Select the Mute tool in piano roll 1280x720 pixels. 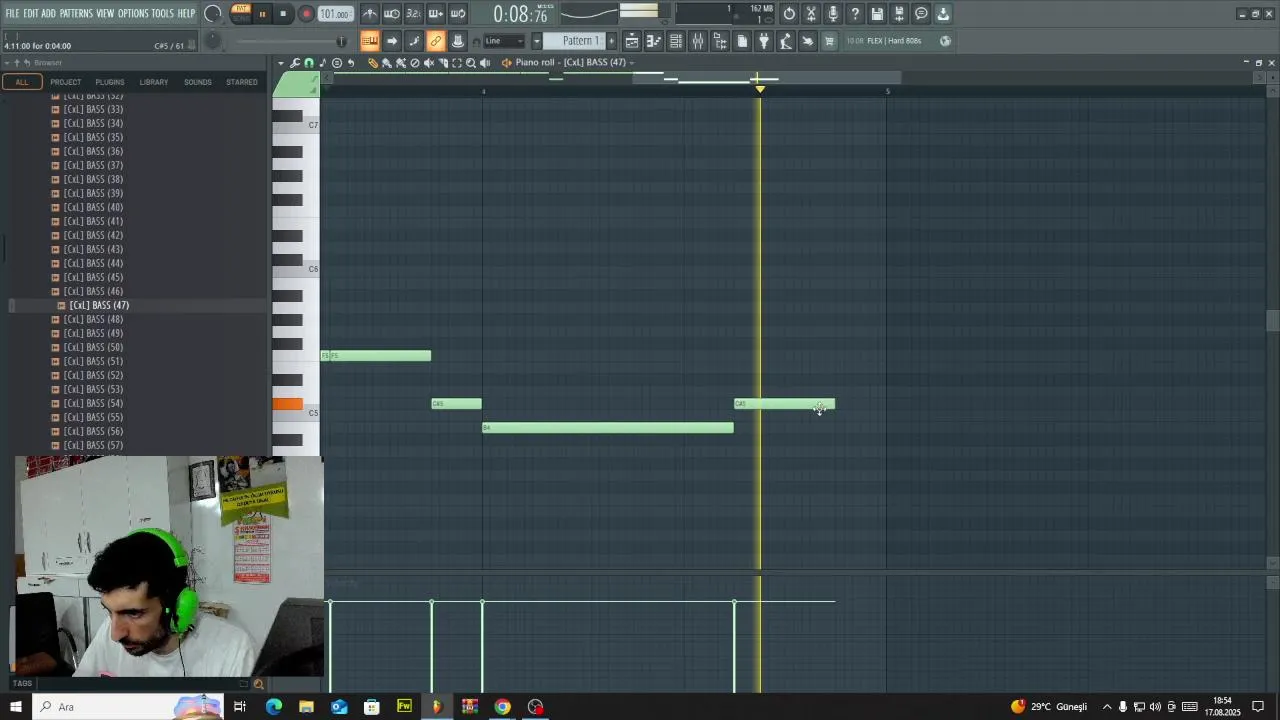click(x=429, y=63)
